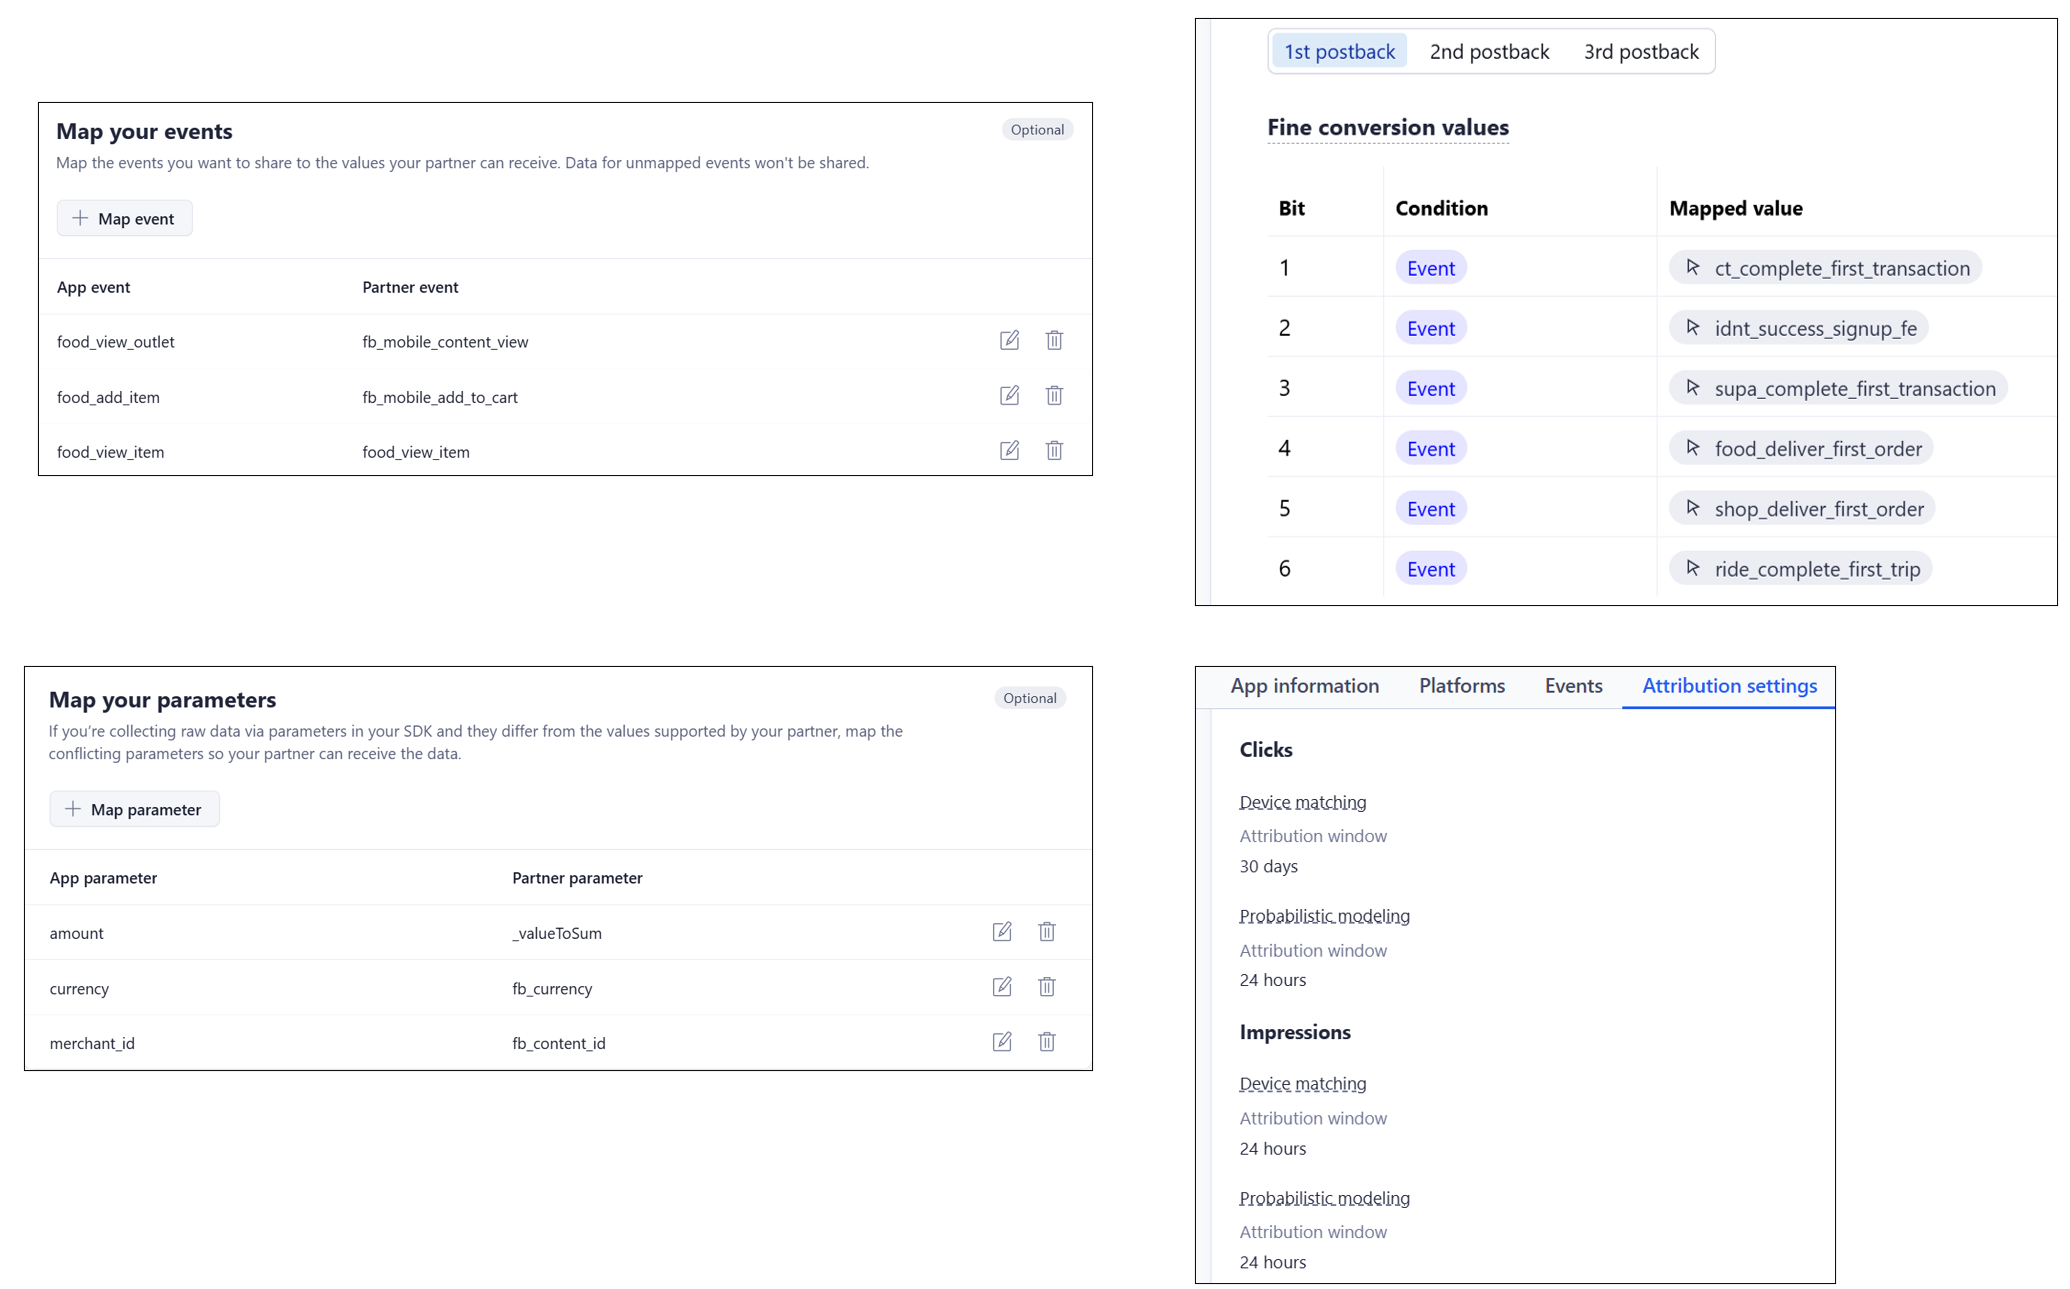Click the ct_complete_first_transaction mapped value
2070x1289 pixels.
point(1825,268)
